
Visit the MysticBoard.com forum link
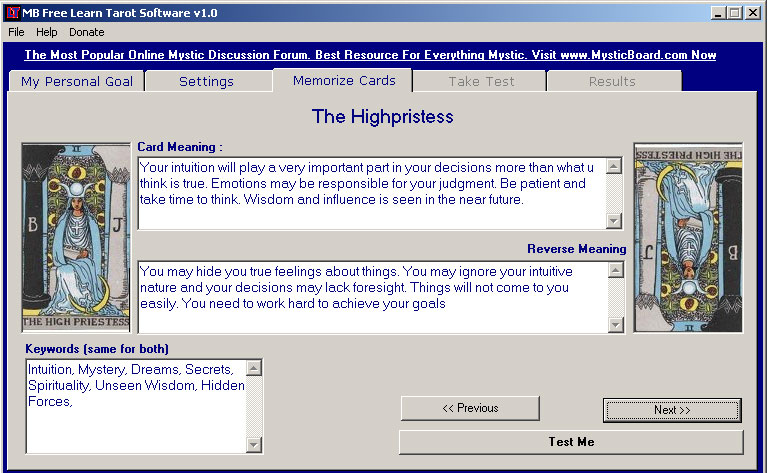370,55
